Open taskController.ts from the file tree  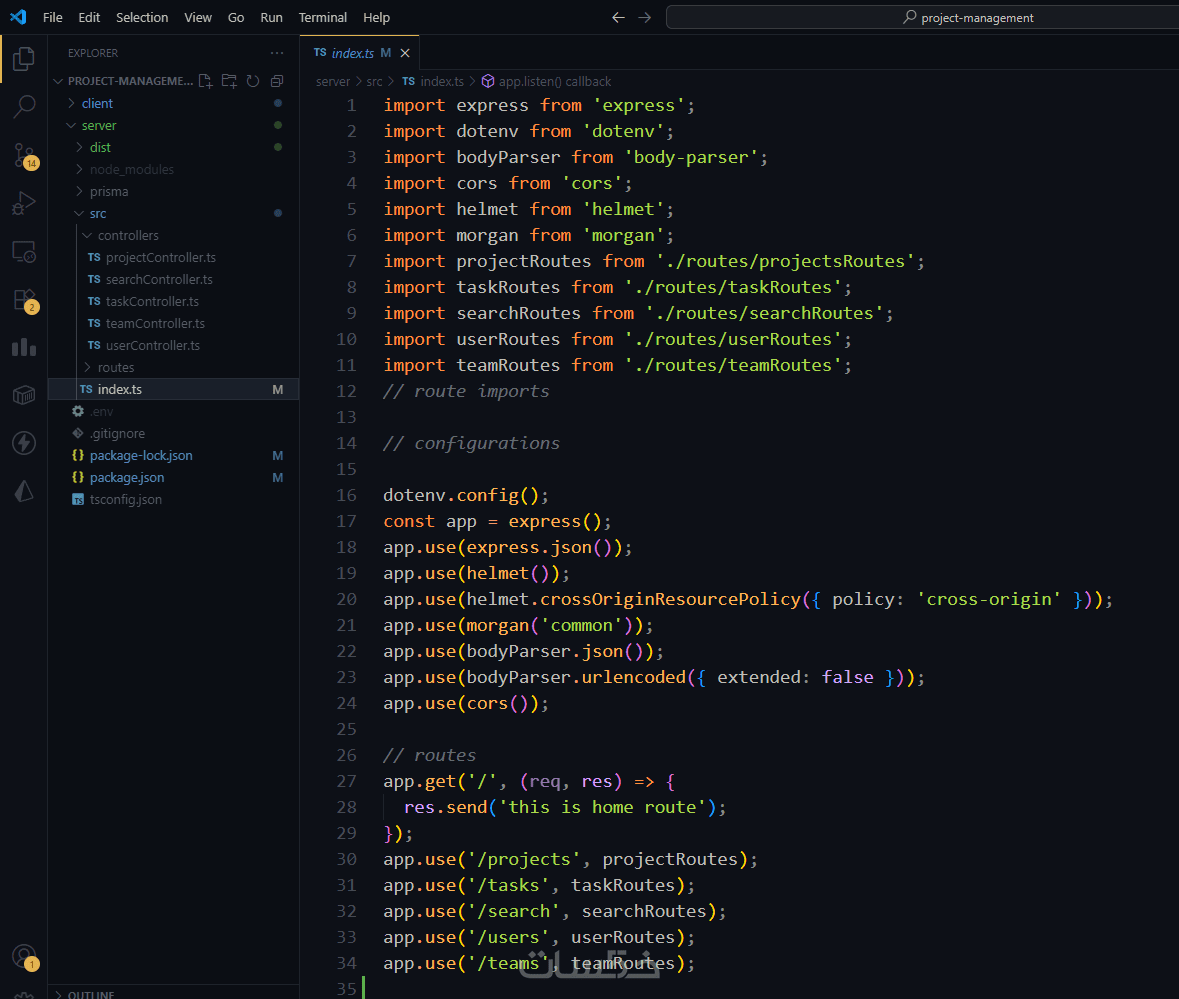tap(152, 301)
